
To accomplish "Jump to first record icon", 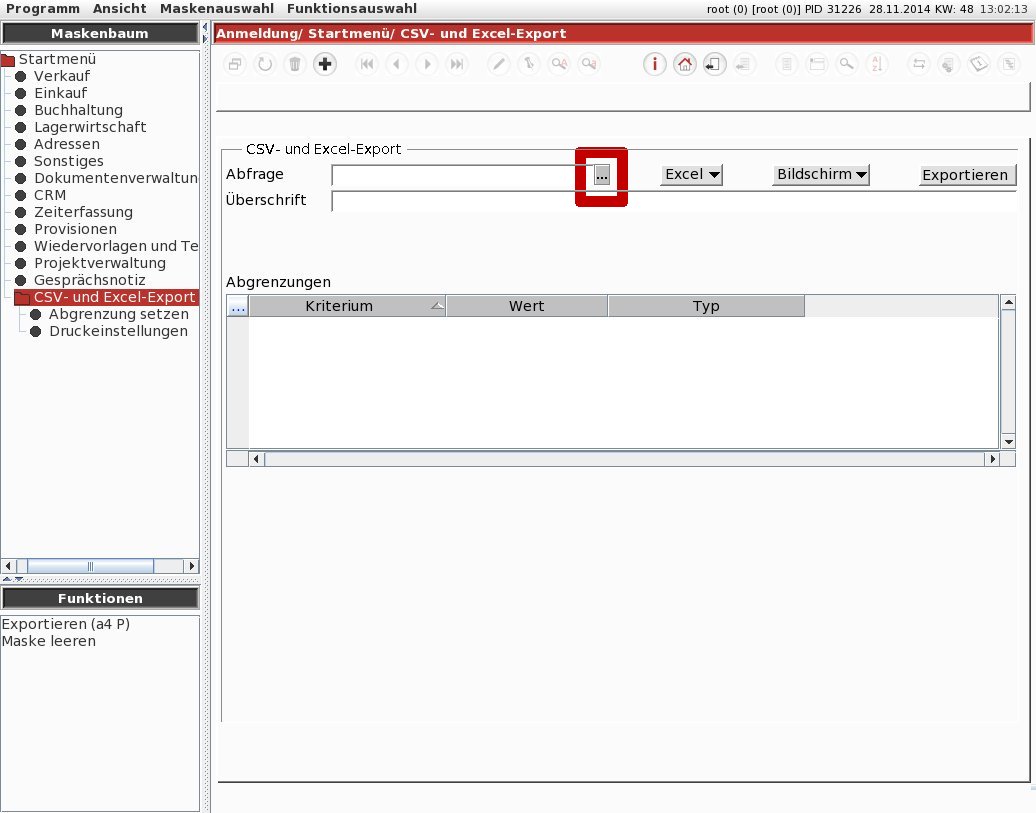I will [x=367, y=64].
